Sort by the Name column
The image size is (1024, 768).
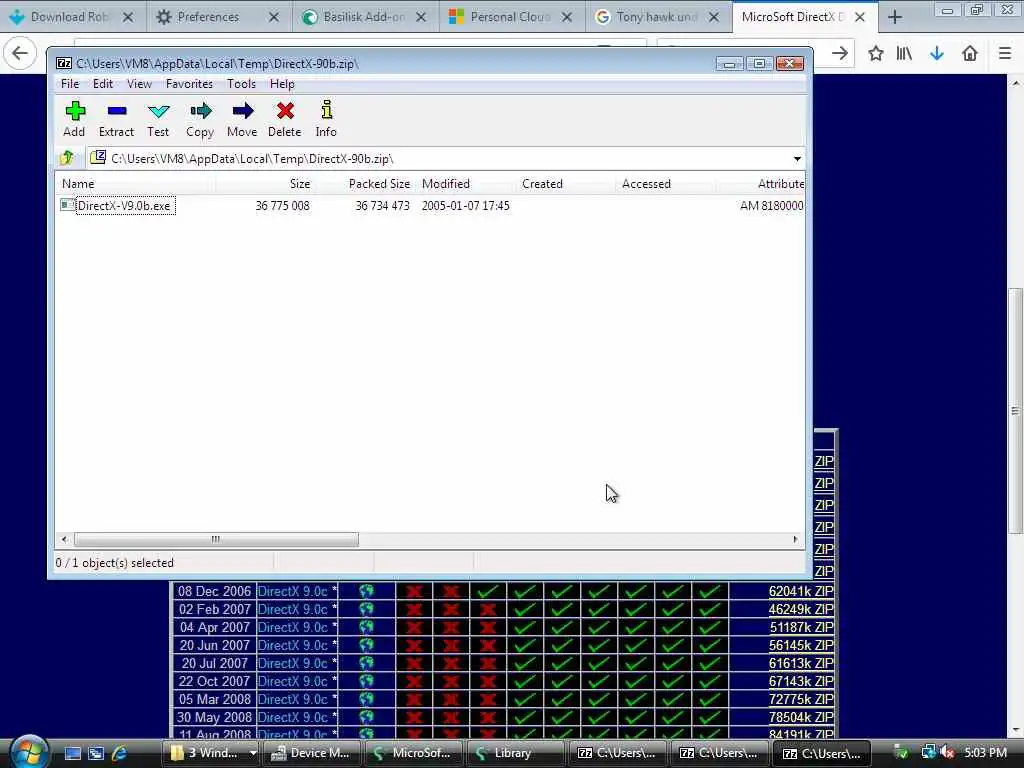coord(136,184)
